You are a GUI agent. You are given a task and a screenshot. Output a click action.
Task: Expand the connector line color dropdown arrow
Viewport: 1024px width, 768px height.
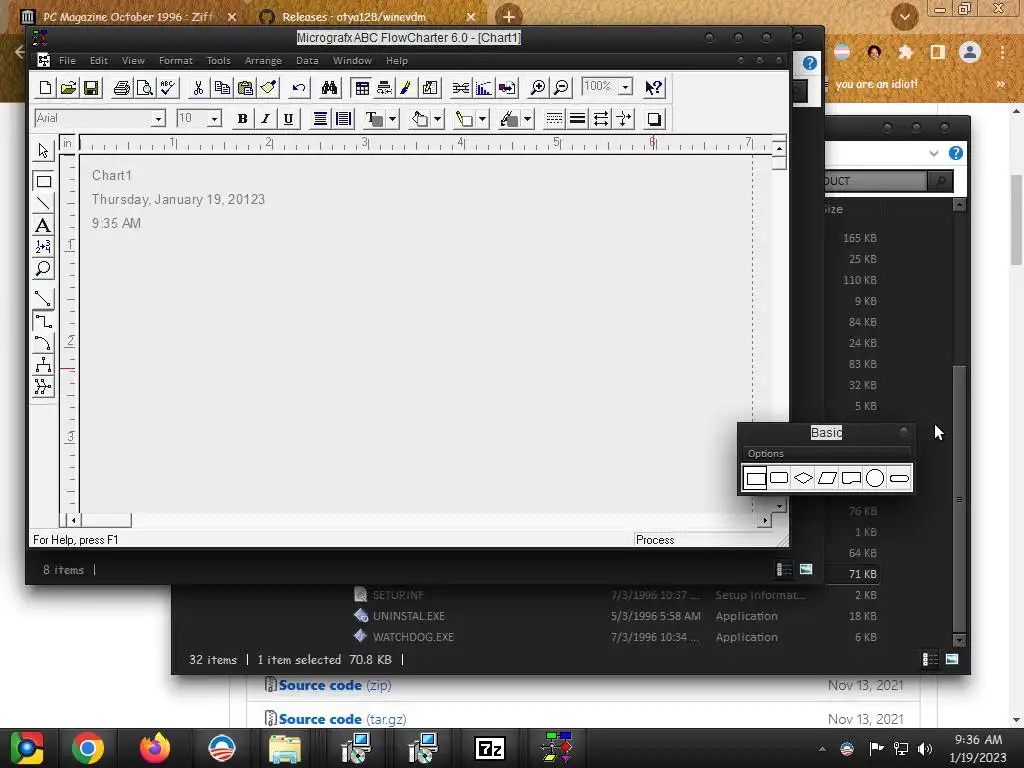527,119
